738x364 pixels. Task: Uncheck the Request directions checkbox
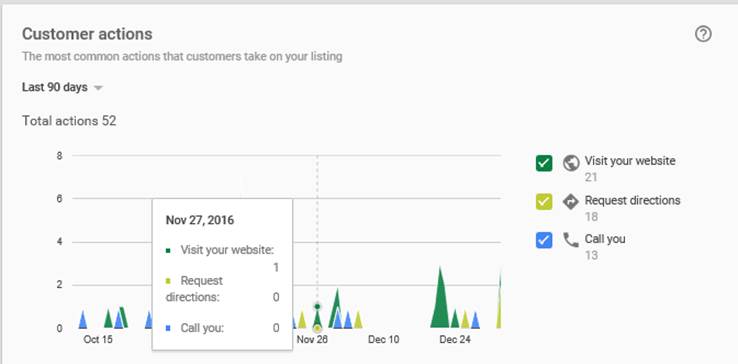click(544, 202)
